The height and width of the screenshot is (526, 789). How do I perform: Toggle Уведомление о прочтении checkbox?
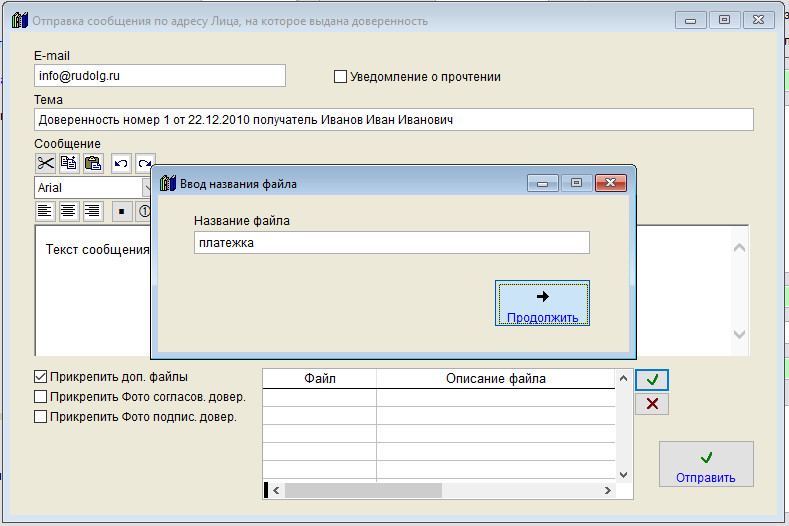pyautogui.click(x=341, y=77)
